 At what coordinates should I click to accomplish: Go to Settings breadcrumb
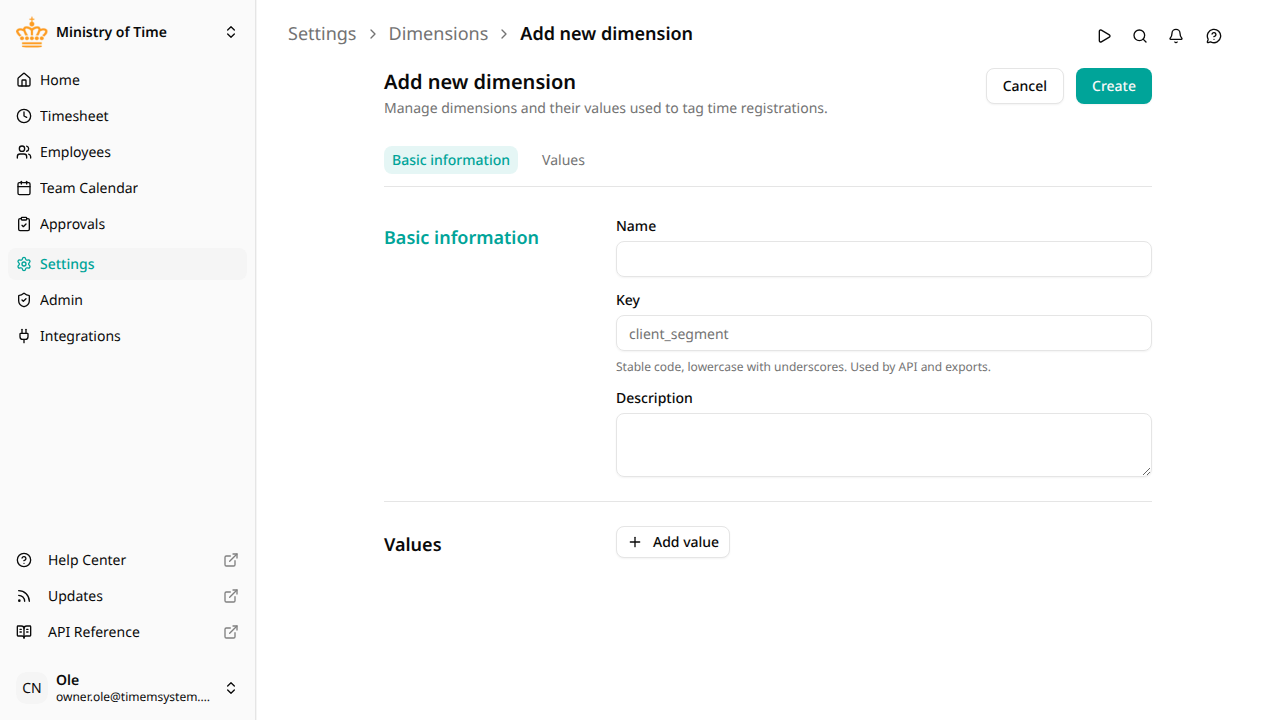click(322, 34)
